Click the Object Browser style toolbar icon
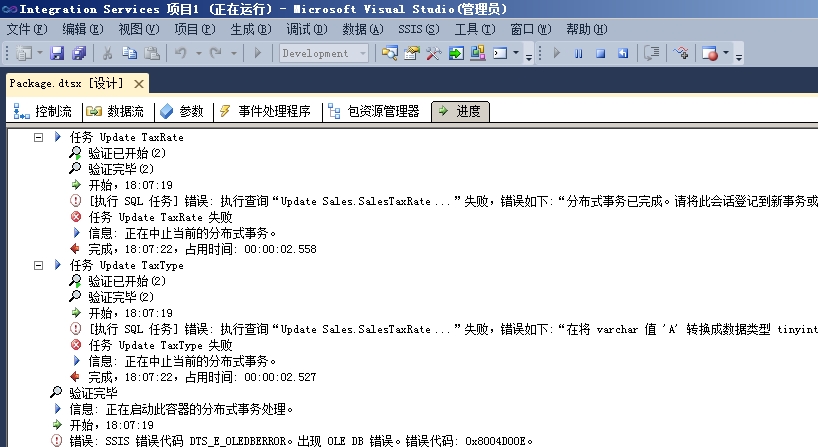Image resolution: width=818 pixels, height=447 pixels. [478, 53]
